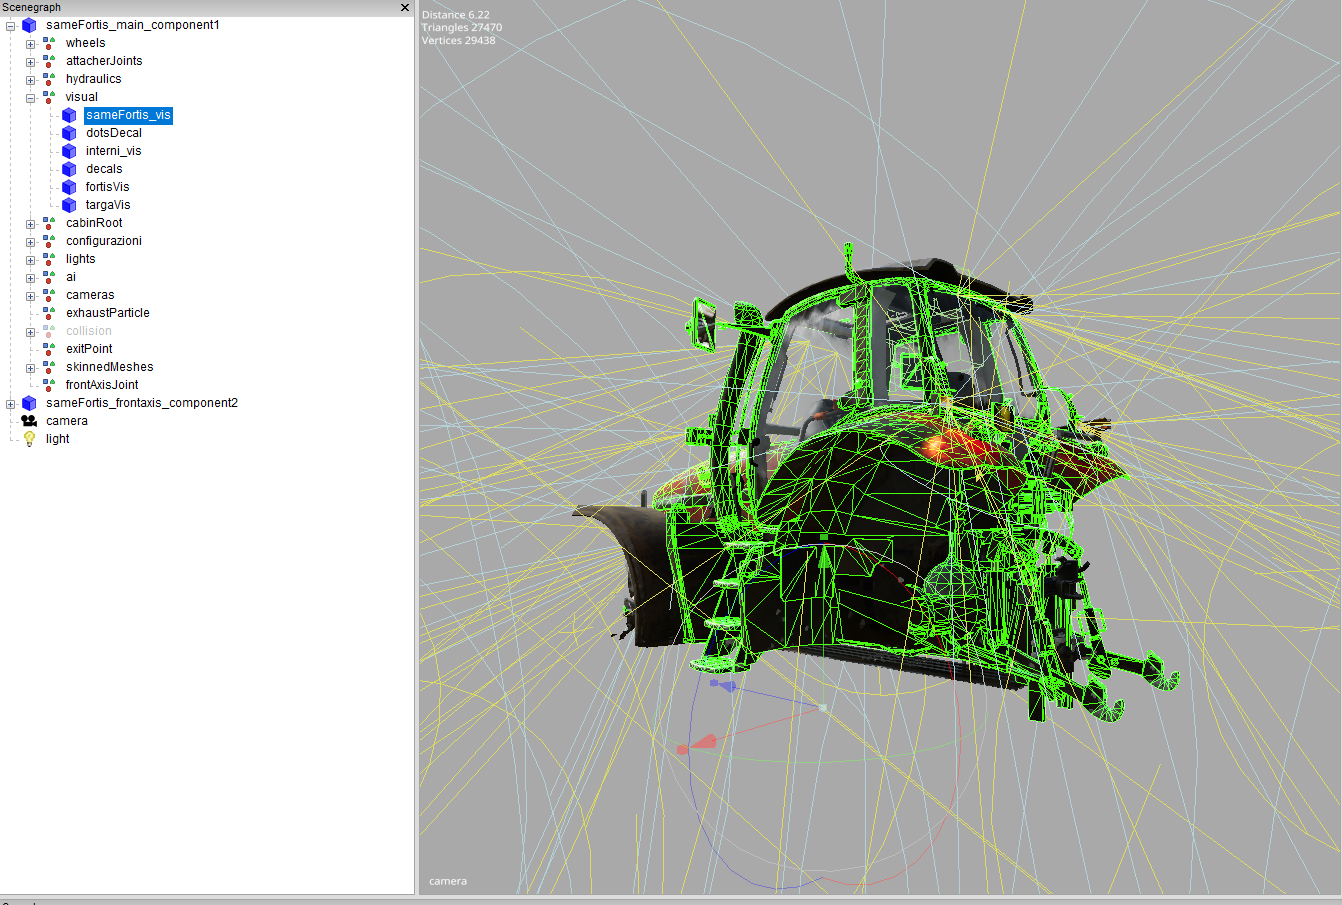The height and width of the screenshot is (905, 1342).
Task: Click the 'camera' viewport label
Action: 448,881
